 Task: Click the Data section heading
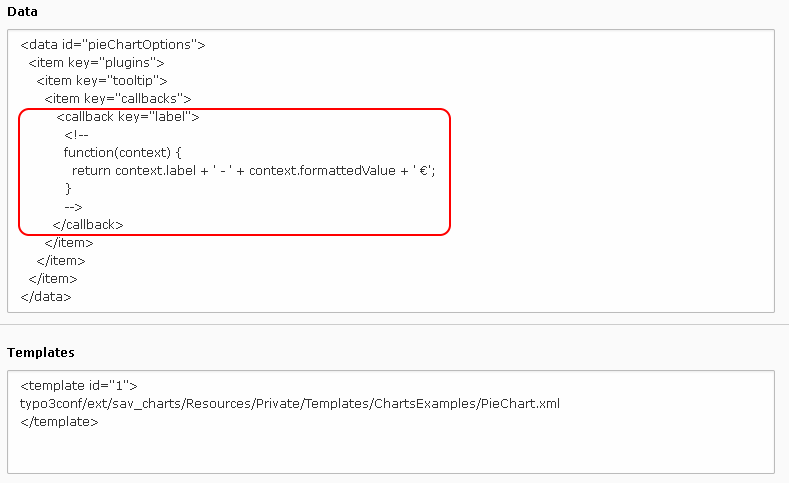(22, 12)
